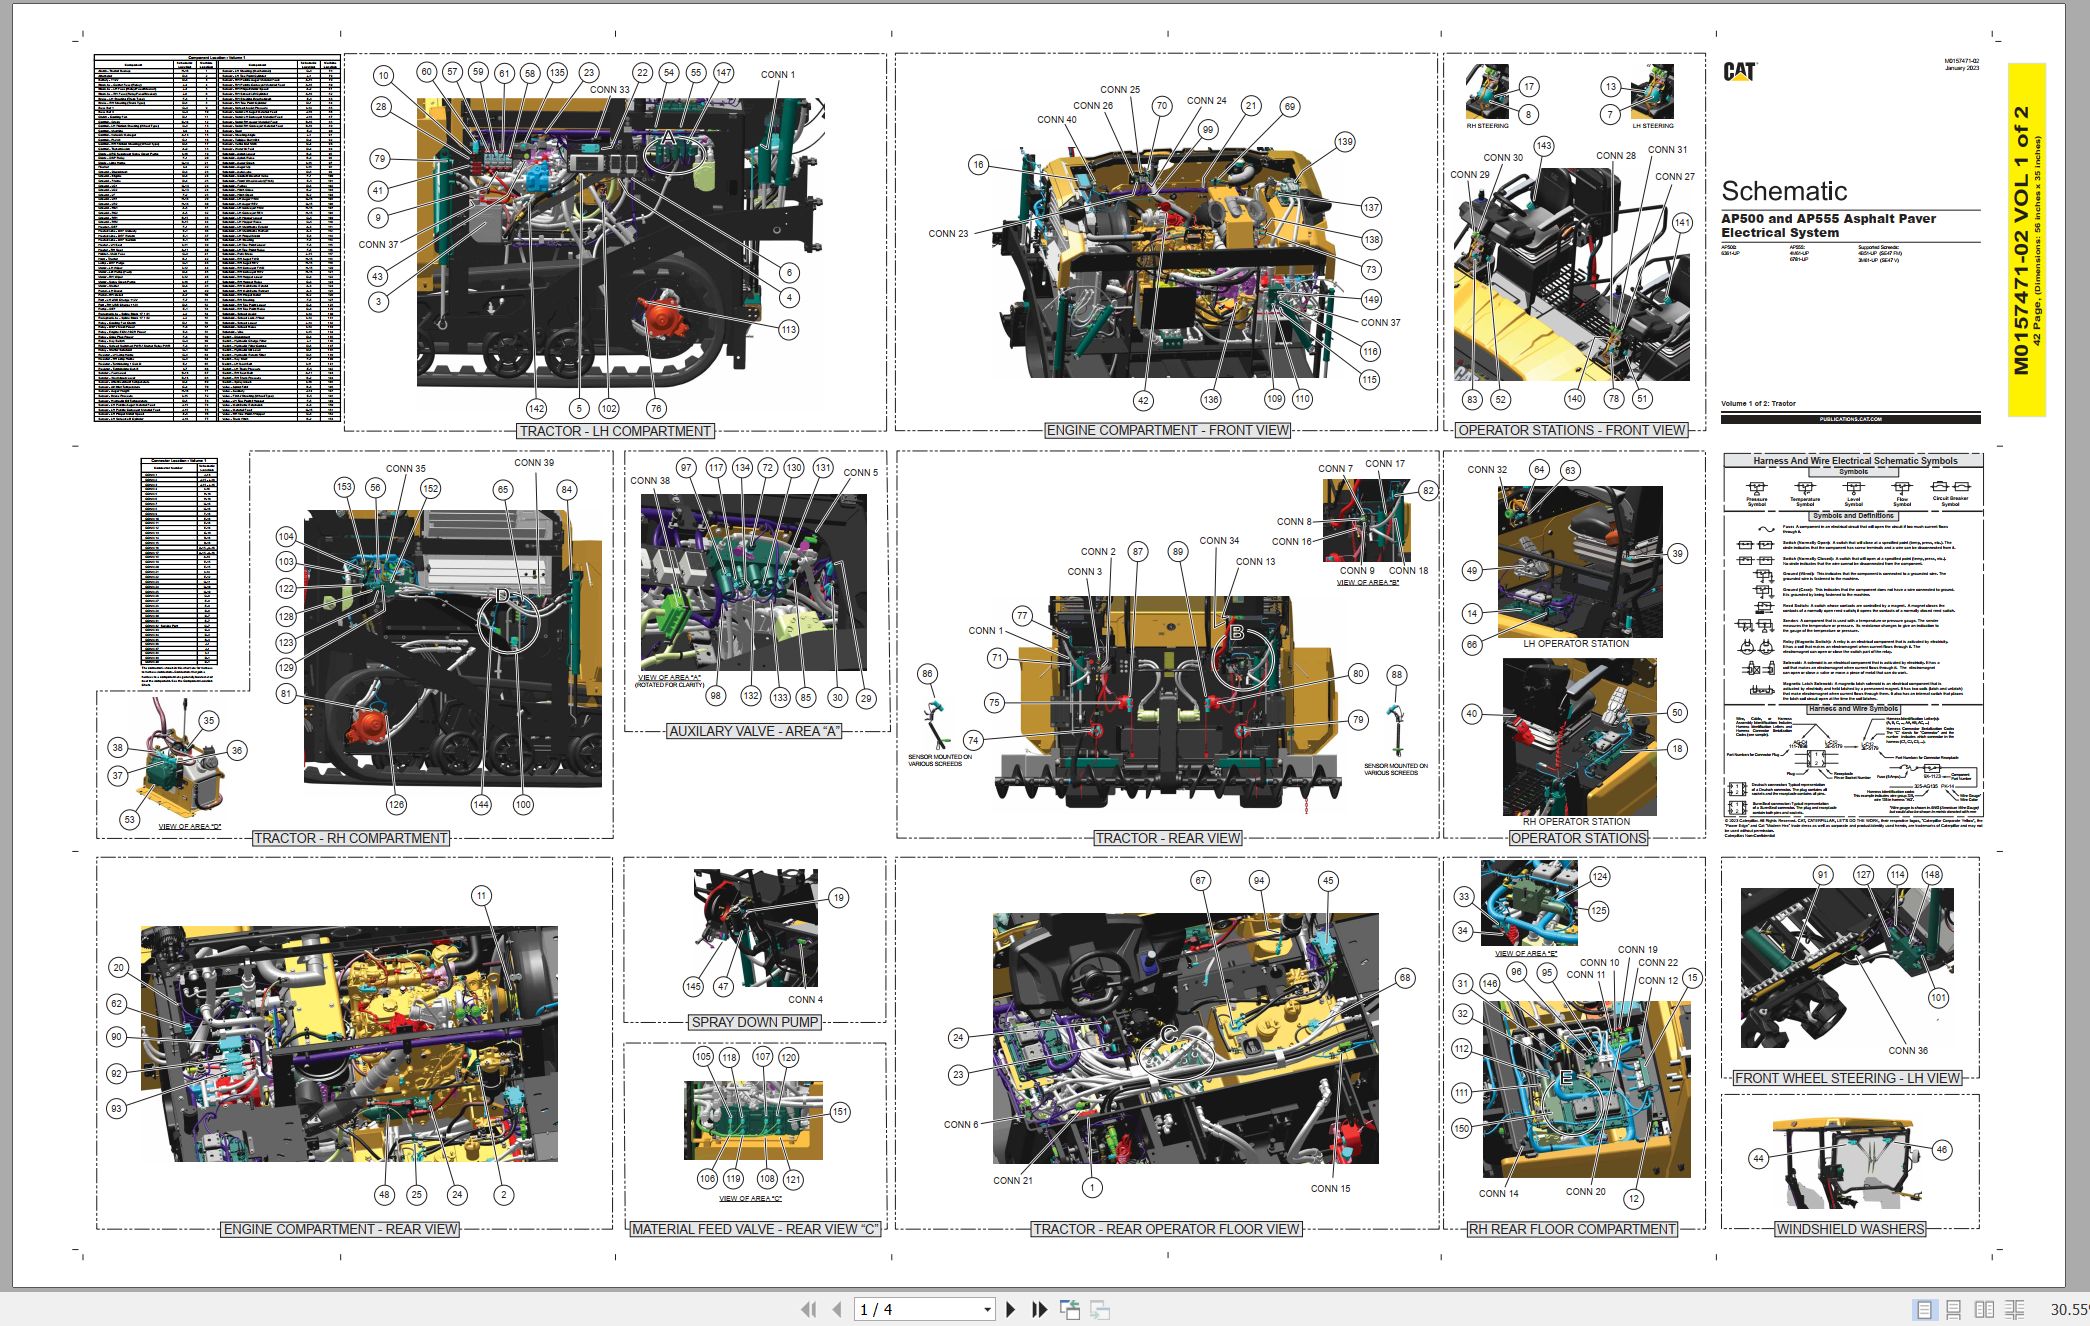Click the 'CONN 25' connector label
This screenshot has width=2090, height=1326.
pos(1120,90)
